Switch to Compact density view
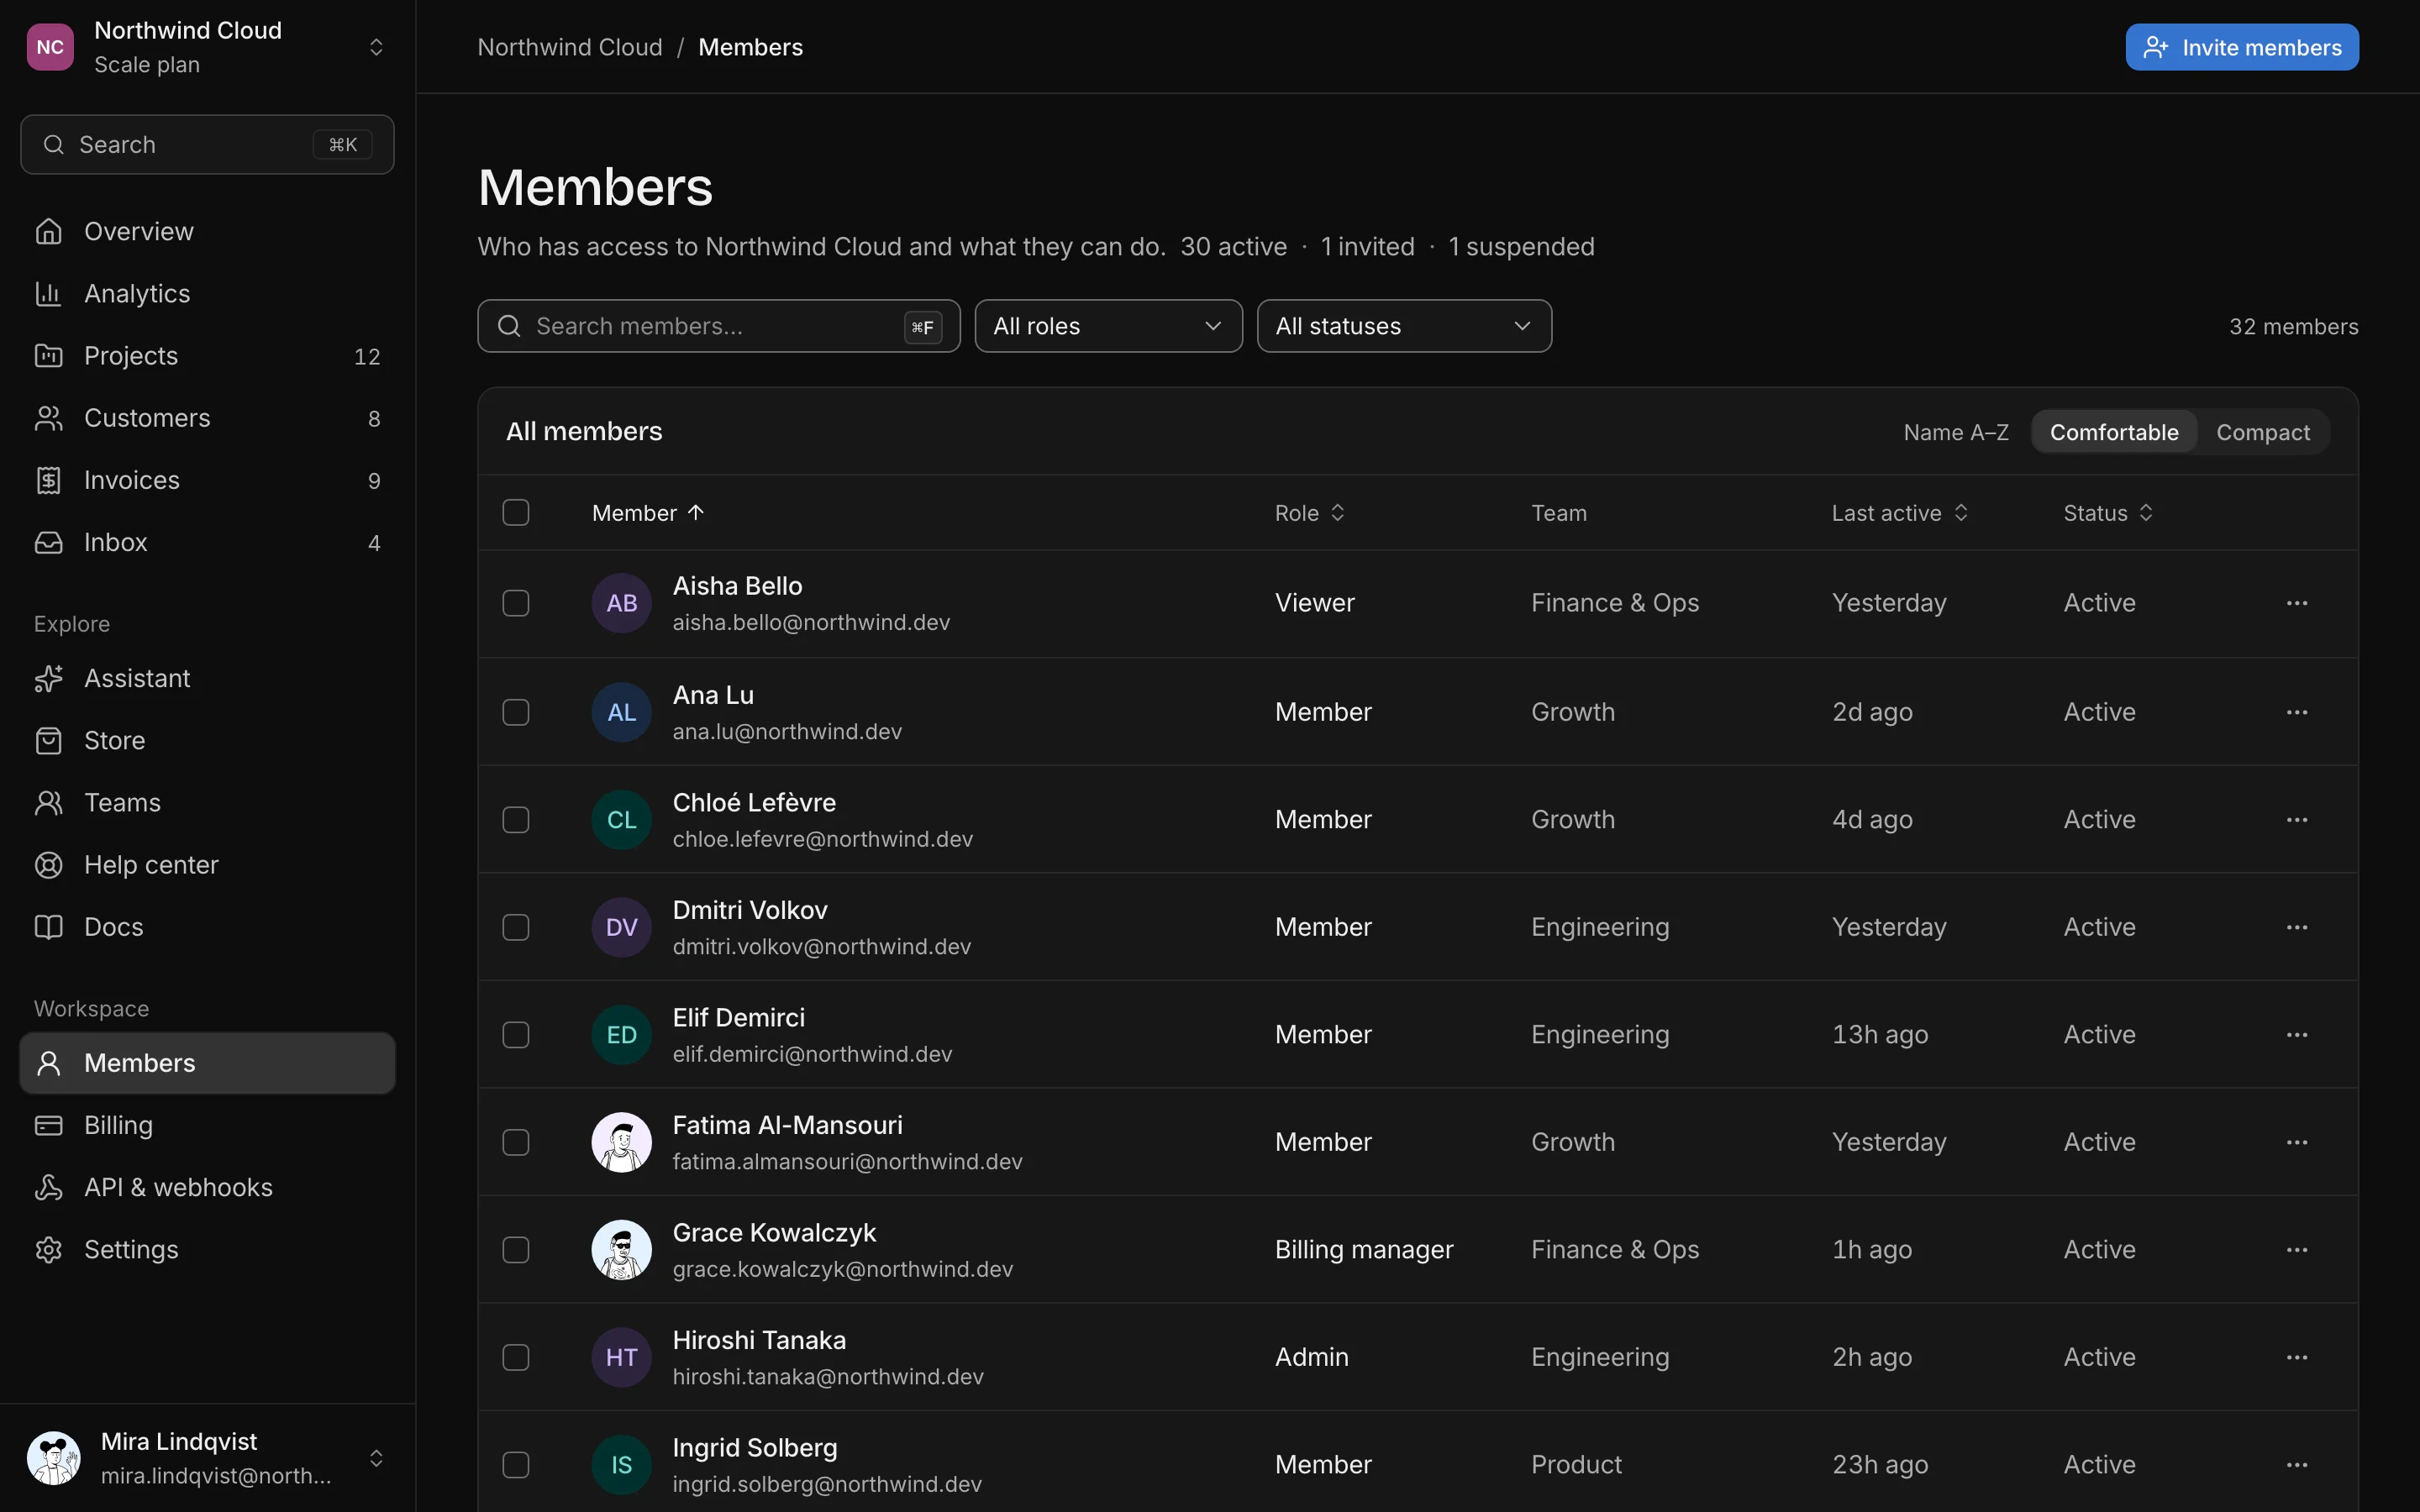 pyautogui.click(x=2263, y=432)
